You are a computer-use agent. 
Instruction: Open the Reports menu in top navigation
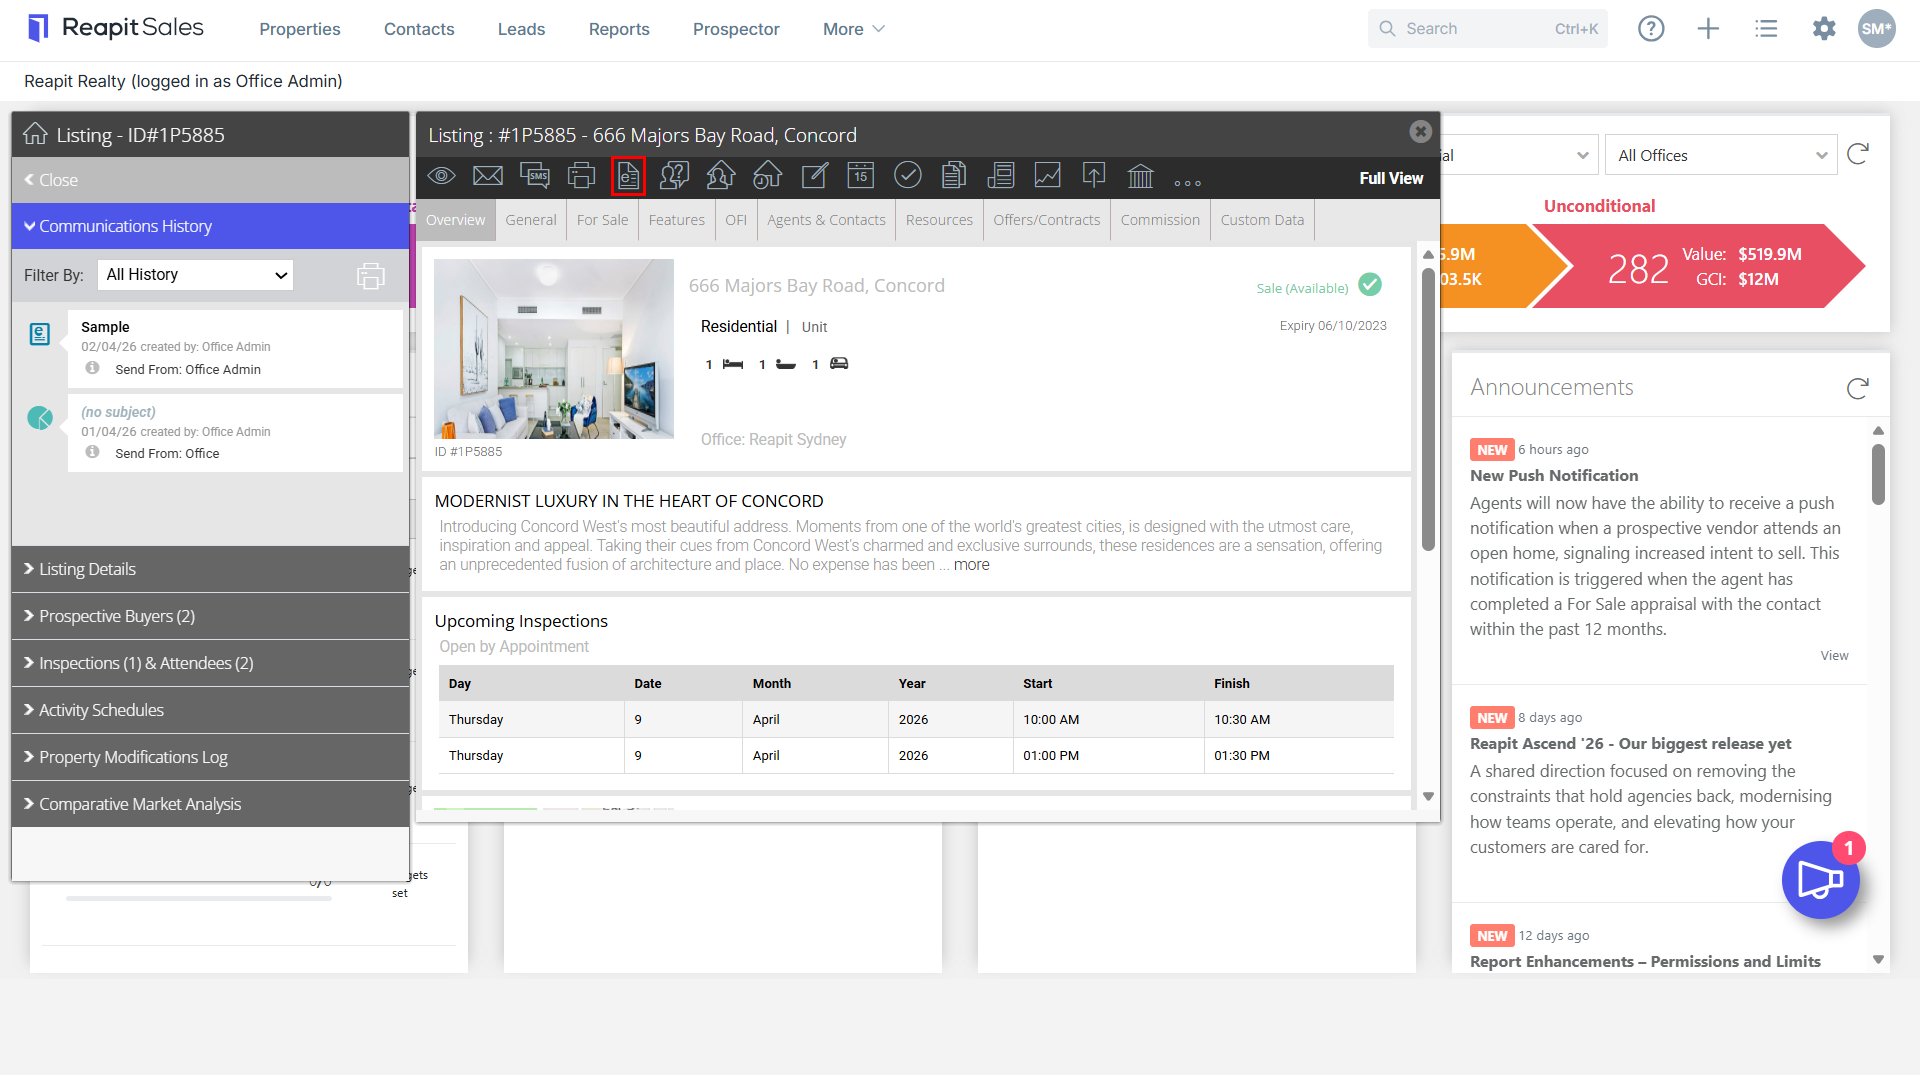point(619,29)
